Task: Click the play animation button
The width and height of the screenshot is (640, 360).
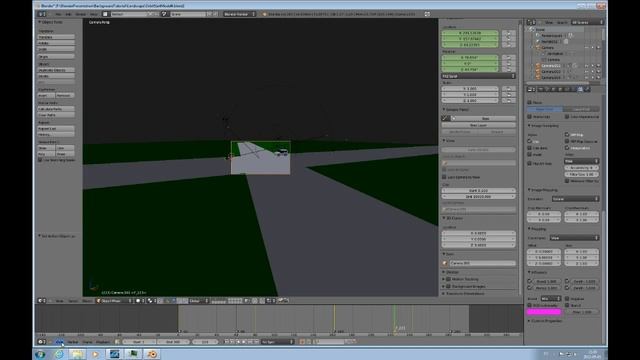Action: tap(244, 342)
